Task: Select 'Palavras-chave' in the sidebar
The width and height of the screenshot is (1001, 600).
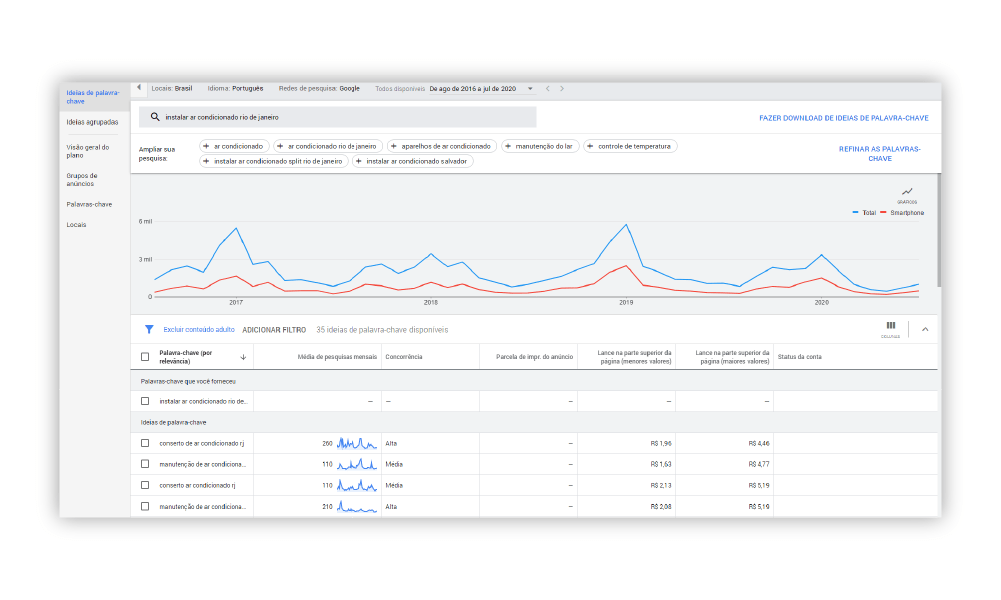Action: 89,204
